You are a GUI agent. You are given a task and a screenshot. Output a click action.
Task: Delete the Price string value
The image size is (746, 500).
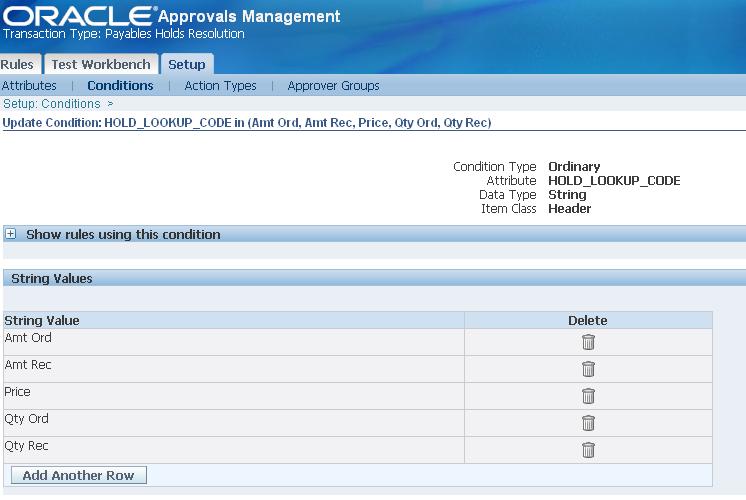[x=588, y=396]
